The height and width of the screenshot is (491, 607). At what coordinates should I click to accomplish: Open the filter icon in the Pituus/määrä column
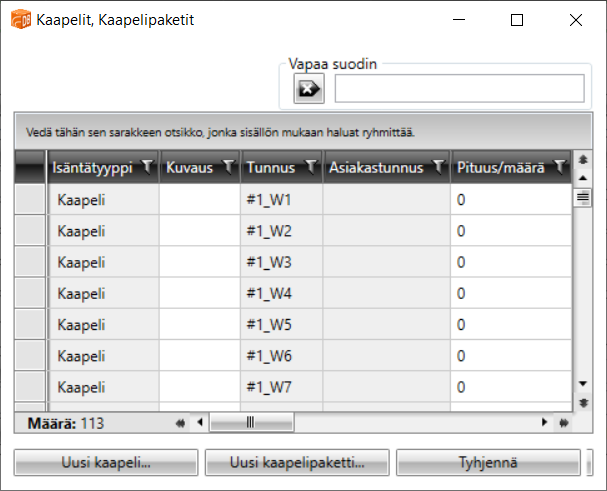pos(559,167)
